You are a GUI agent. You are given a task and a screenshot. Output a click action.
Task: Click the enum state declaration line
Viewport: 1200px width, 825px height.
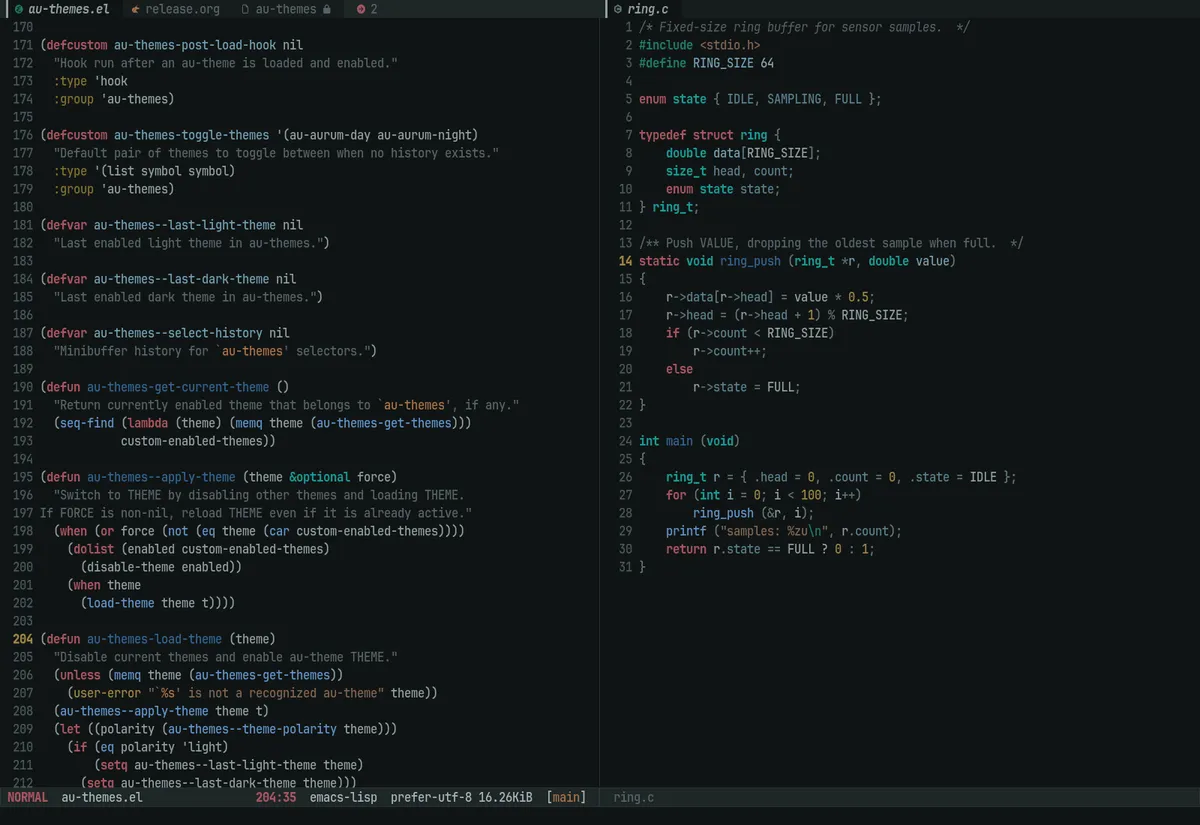760,99
